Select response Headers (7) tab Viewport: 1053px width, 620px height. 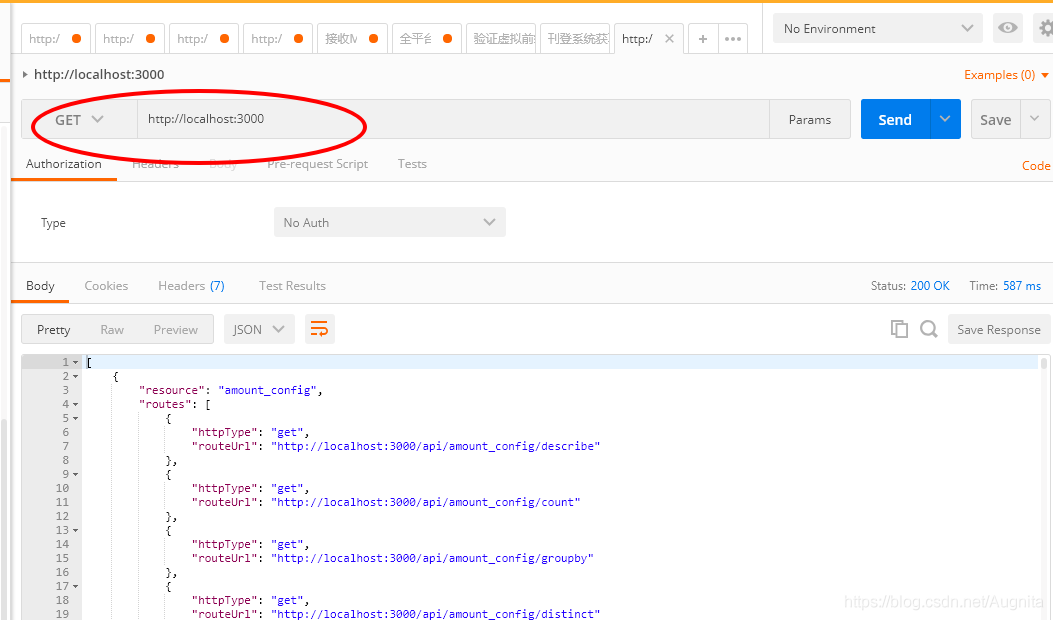pyautogui.click(x=191, y=285)
